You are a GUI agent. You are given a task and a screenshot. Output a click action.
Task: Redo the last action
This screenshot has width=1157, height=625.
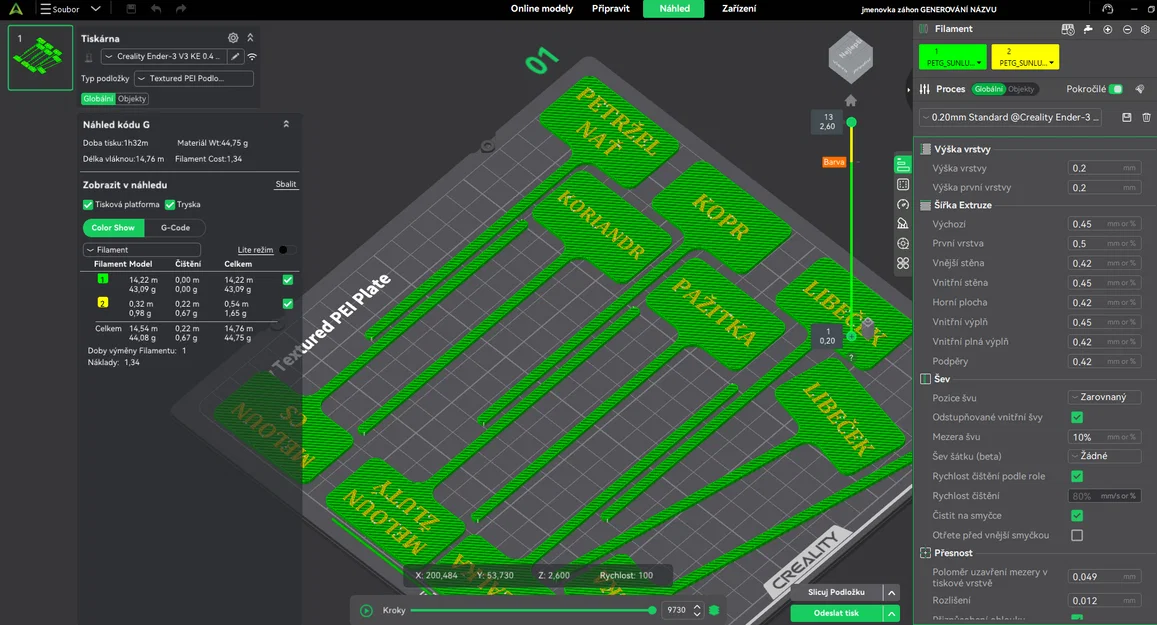pyautogui.click(x=181, y=9)
